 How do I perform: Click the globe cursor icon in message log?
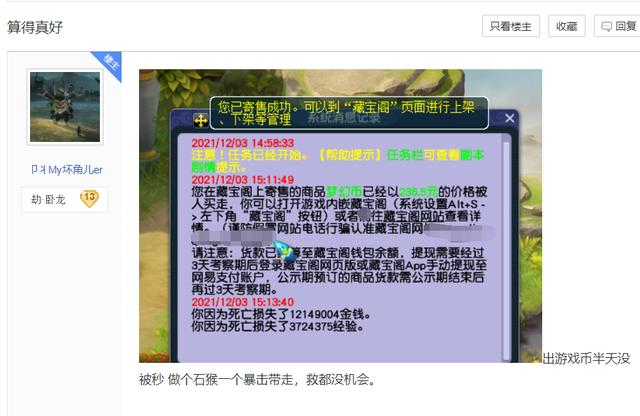[284, 252]
